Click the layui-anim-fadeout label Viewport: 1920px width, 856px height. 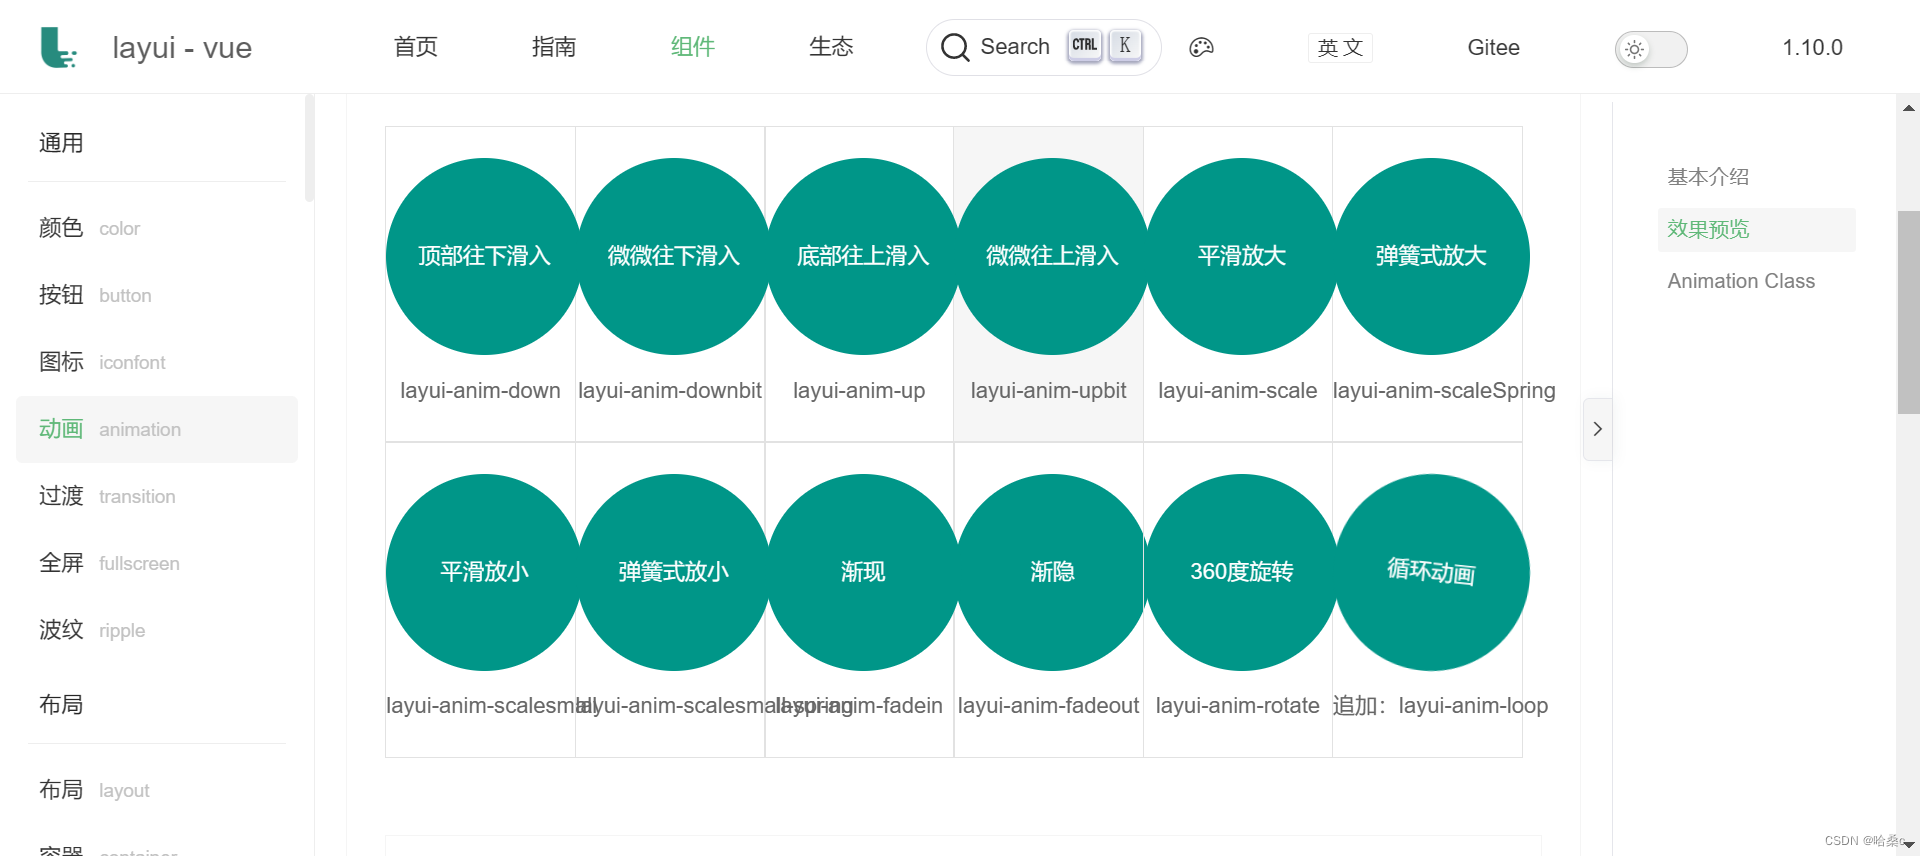(x=1048, y=706)
